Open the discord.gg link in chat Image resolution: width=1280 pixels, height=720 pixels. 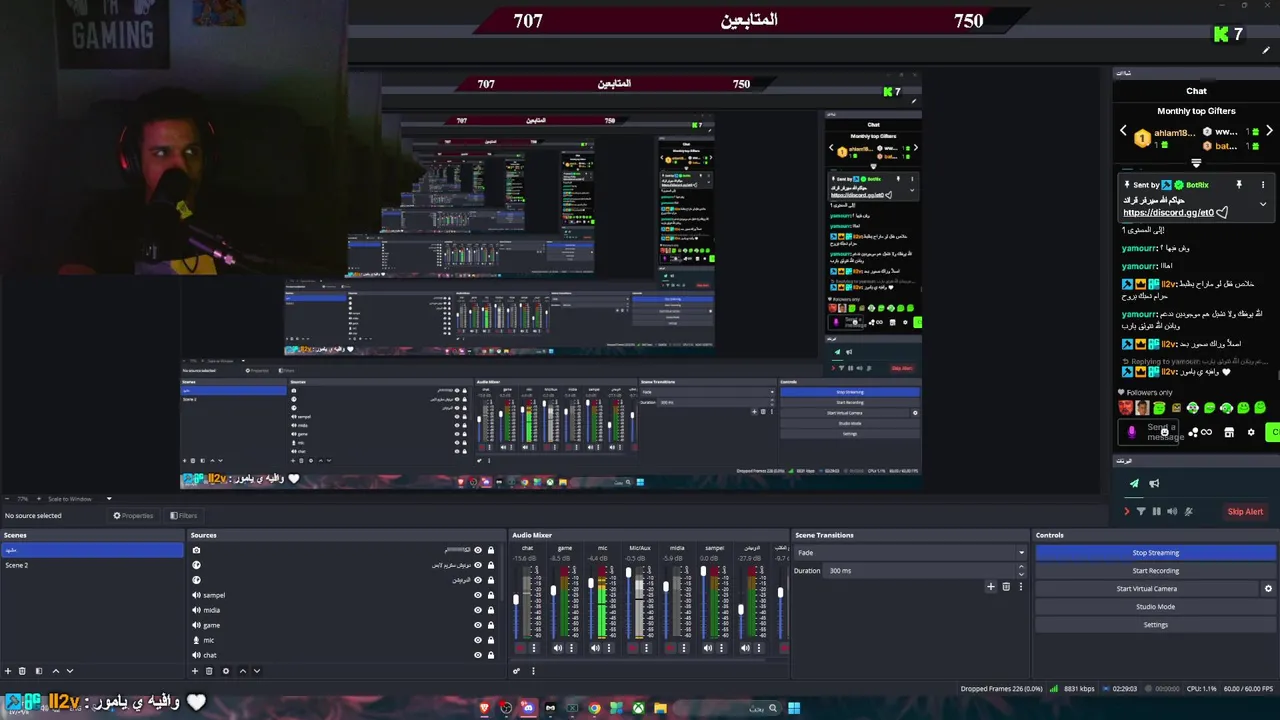tap(1168, 213)
